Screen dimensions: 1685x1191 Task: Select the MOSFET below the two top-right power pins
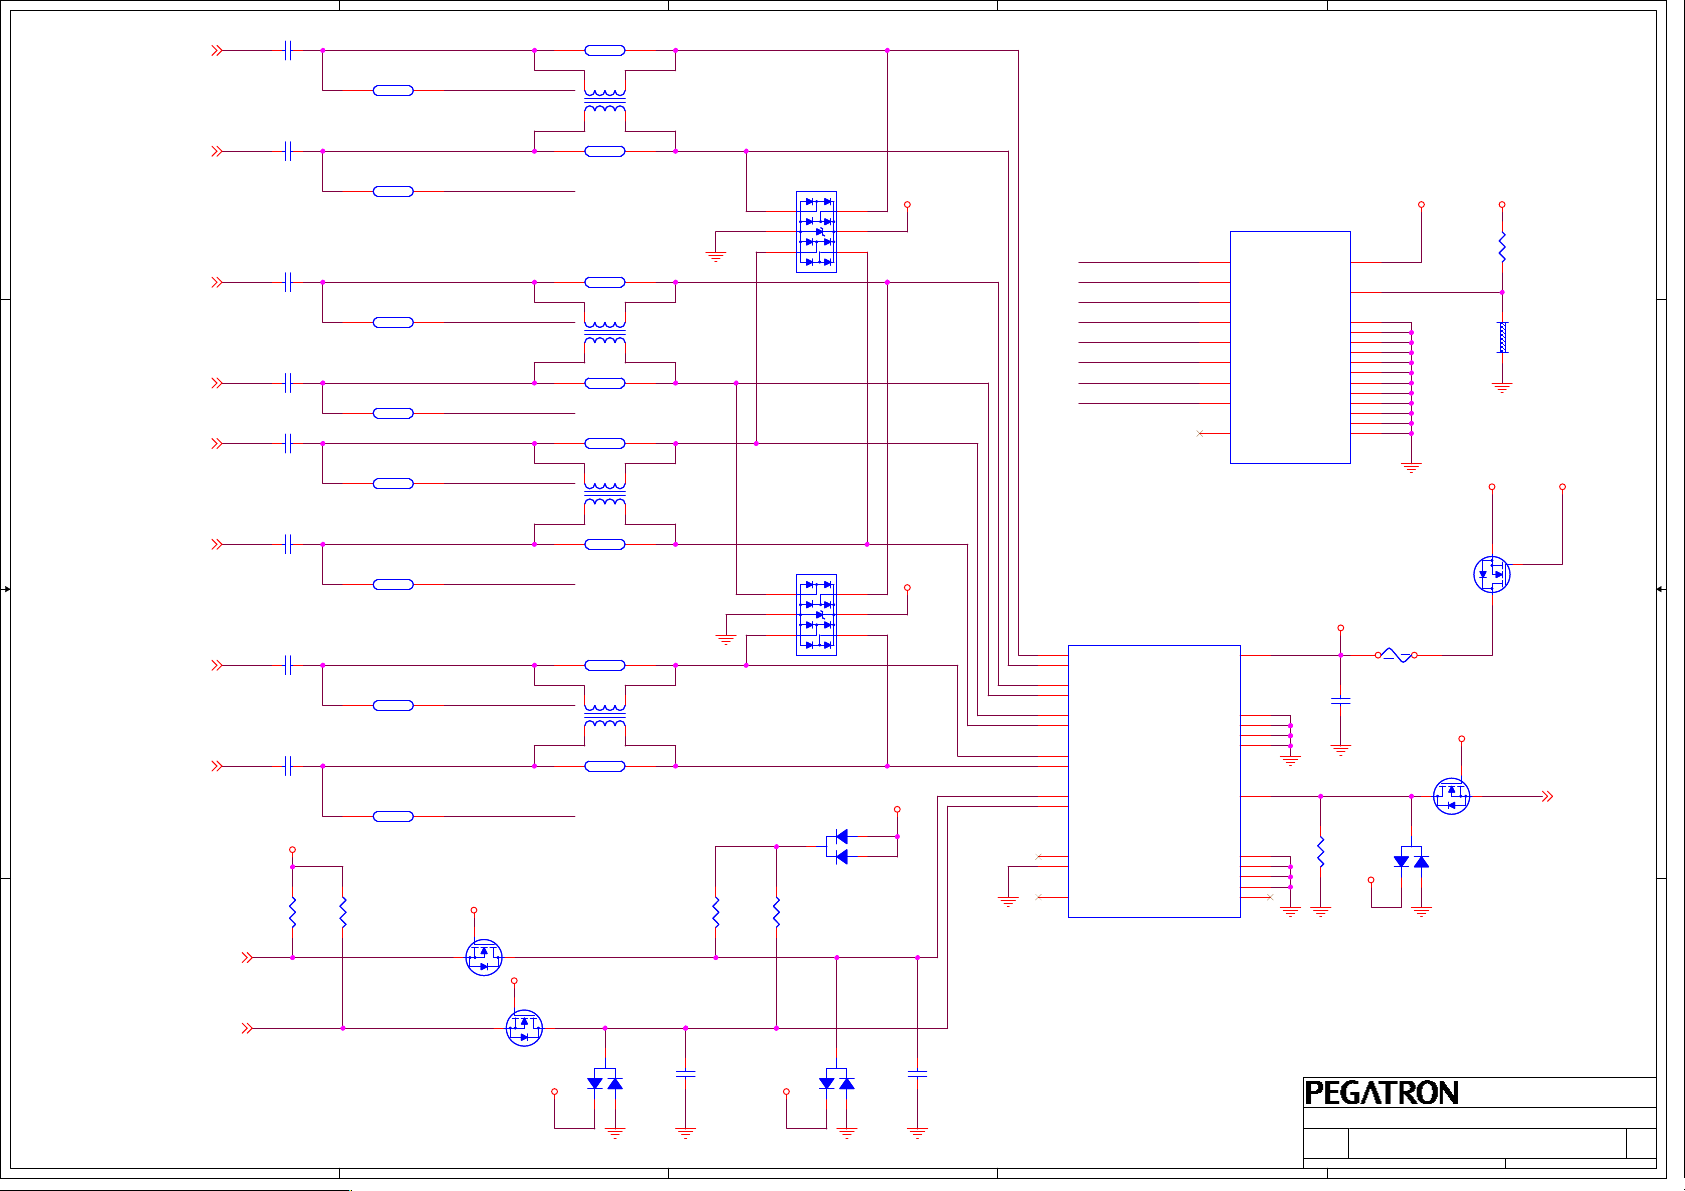[1492, 574]
